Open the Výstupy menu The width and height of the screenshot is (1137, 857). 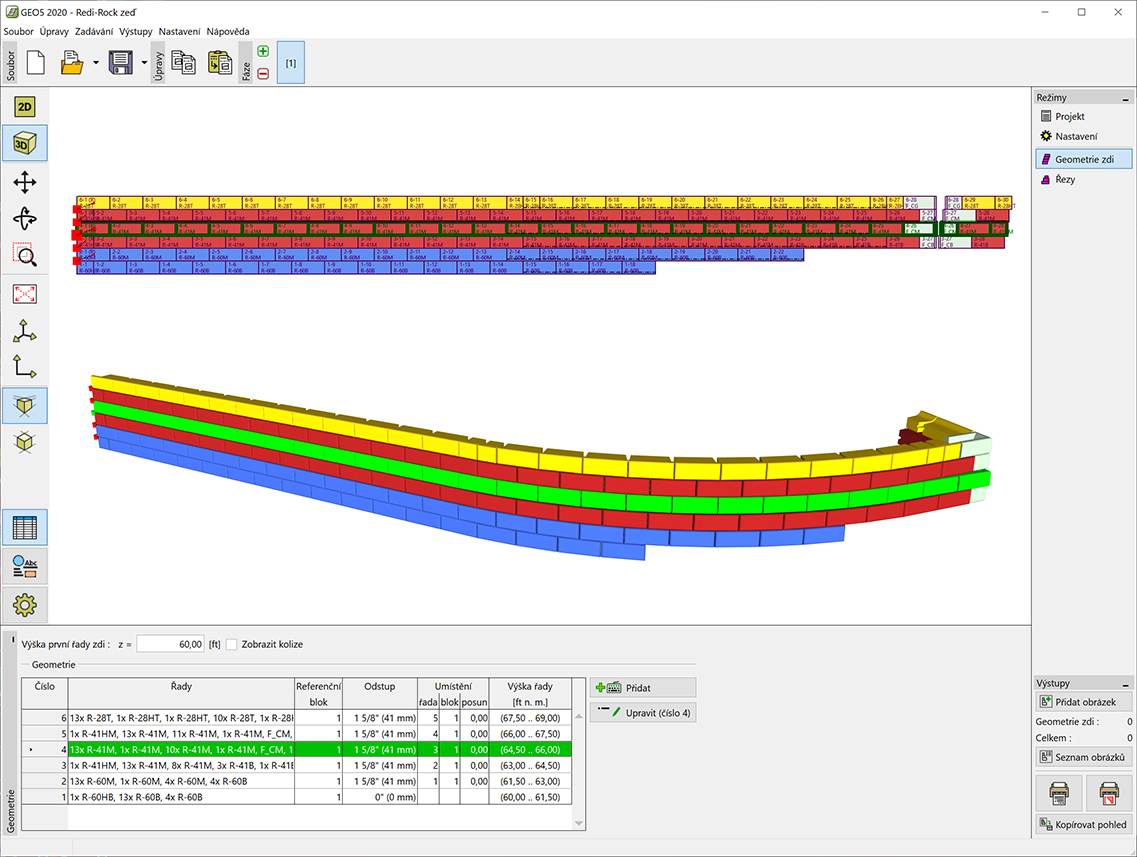[x=136, y=31]
